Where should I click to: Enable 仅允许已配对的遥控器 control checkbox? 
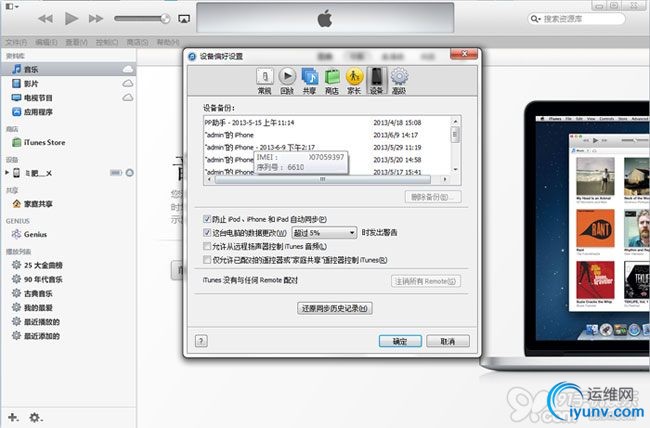point(207,260)
